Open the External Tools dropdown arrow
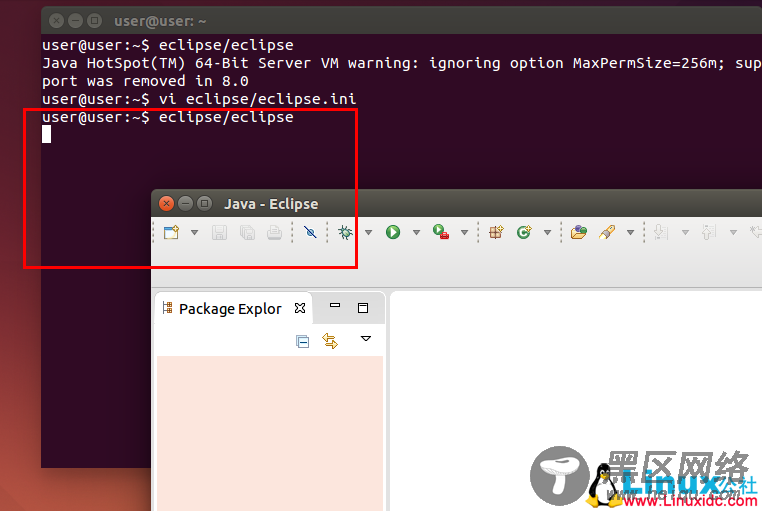 (x=465, y=233)
